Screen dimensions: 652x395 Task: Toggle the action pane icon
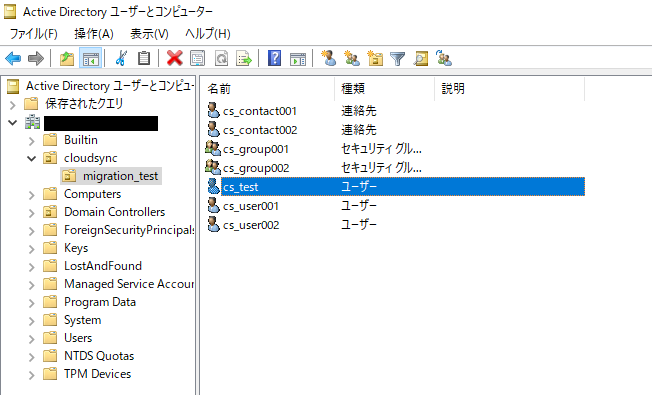click(x=298, y=58)
